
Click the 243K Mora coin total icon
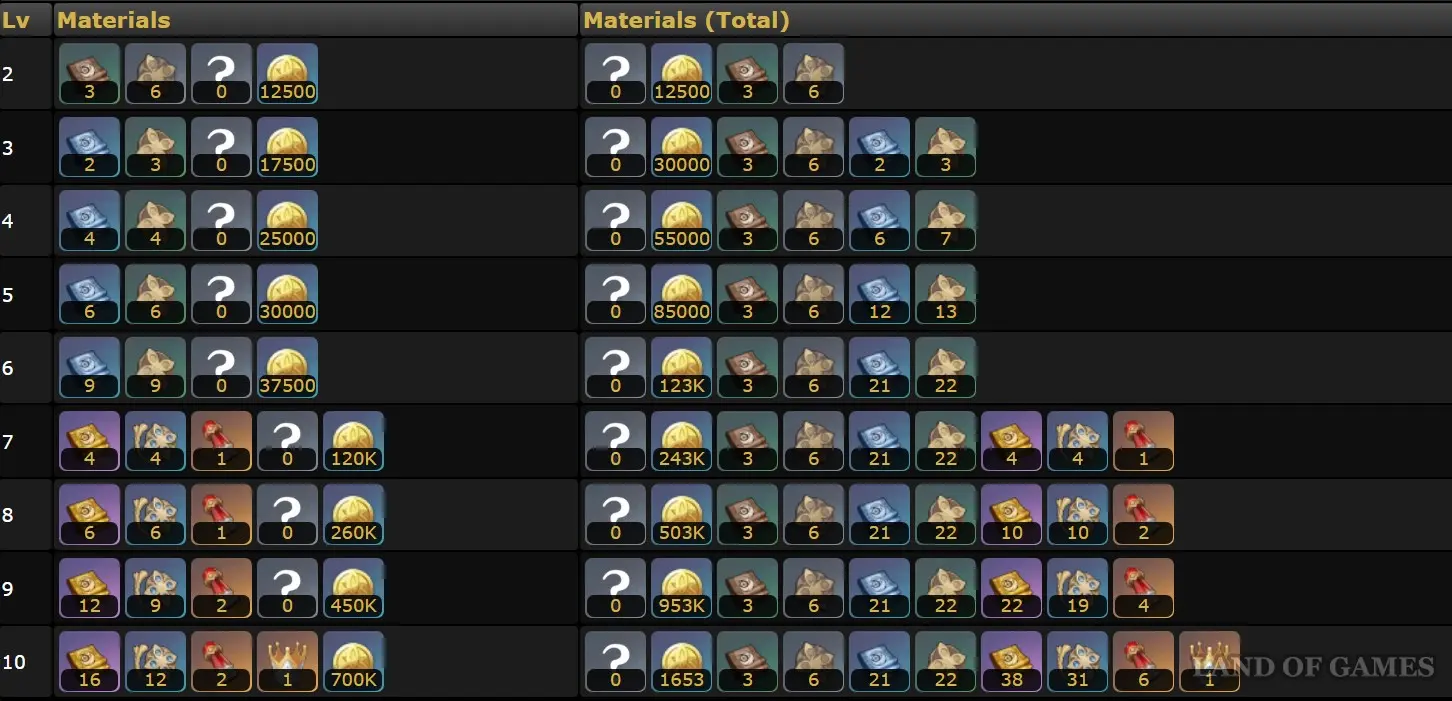[682, 441]
